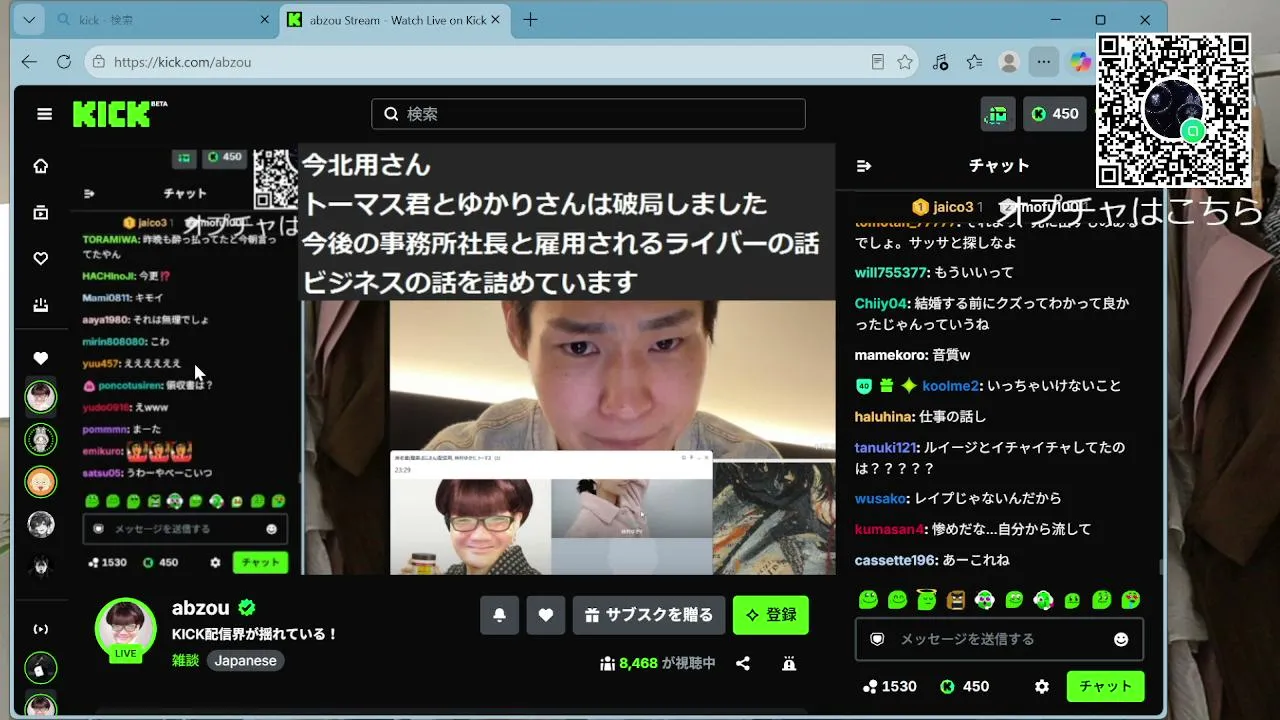Click the 'KICK配信界が揺れている！' stream title
This screenshot has height=720, width=1280.
pyautogui.click(x=255, y=634)
